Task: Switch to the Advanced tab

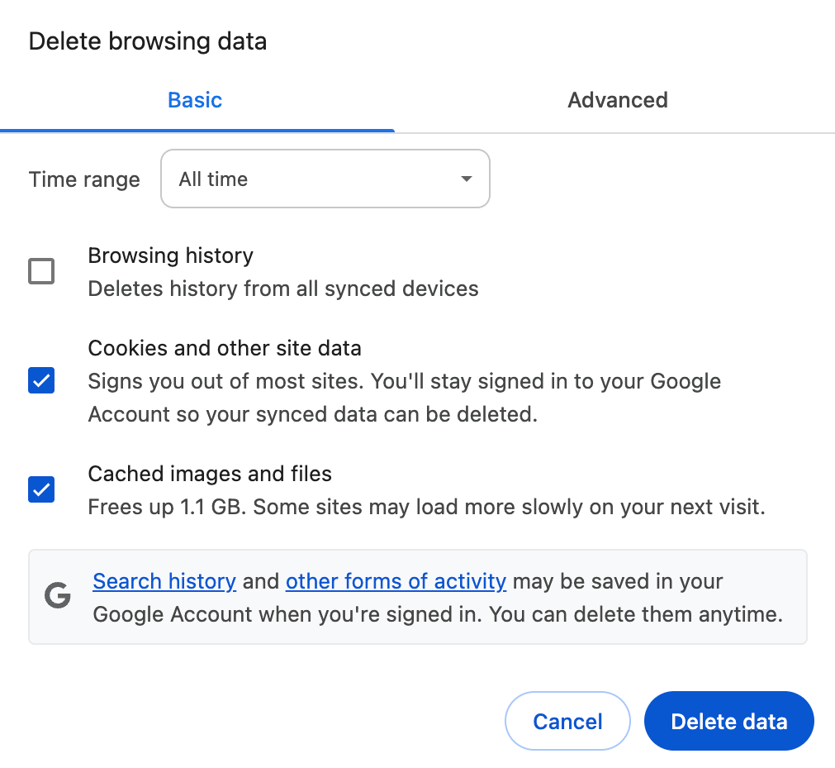Action: (x=617, y=100)
